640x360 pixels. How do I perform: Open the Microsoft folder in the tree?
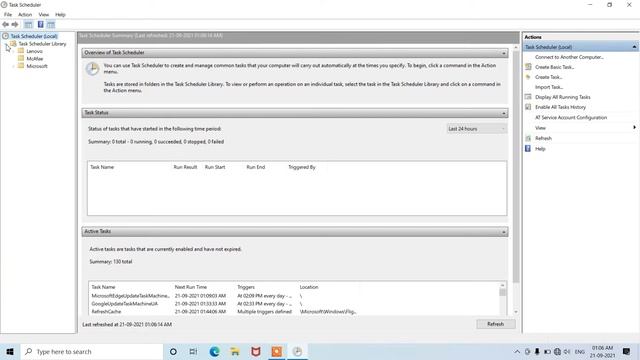(x=37, y=66)
